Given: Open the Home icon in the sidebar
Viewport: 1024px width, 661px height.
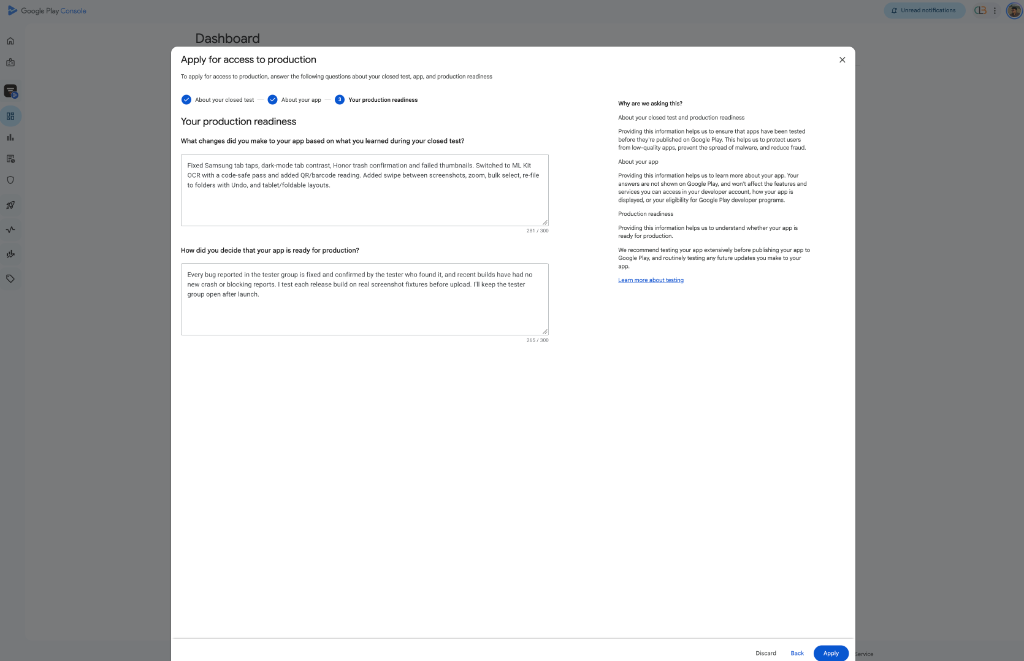Looking at the screenshot, I should [x=10, y=41].
